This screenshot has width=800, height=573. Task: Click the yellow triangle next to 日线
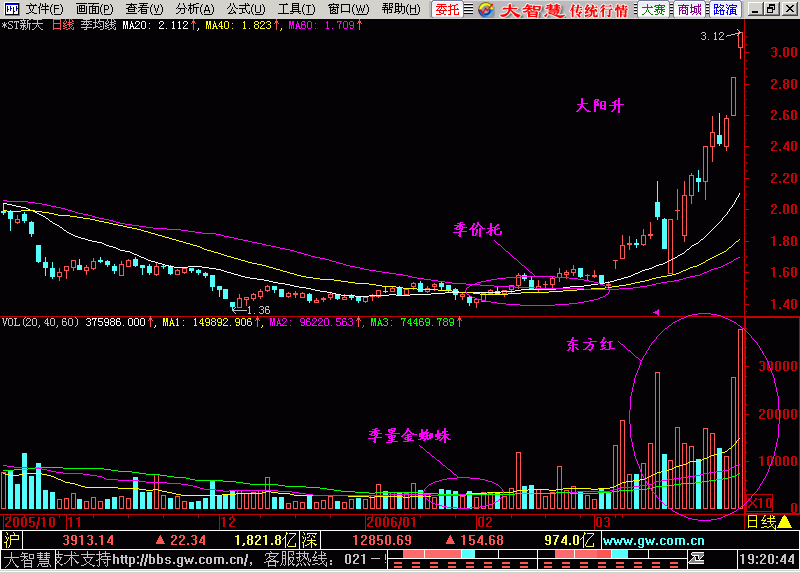click(785, 522)
